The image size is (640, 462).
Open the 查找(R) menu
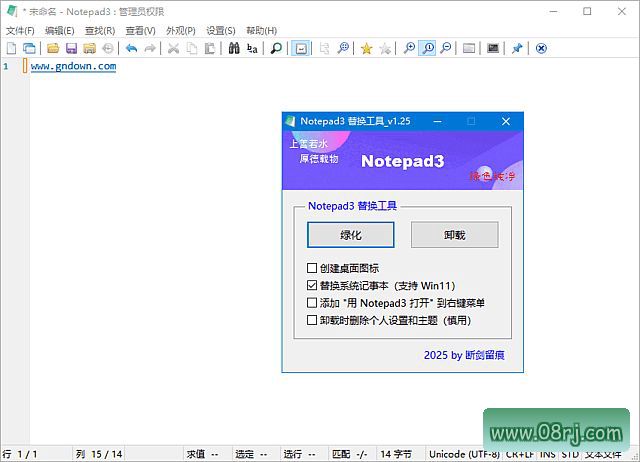(100, 31)
